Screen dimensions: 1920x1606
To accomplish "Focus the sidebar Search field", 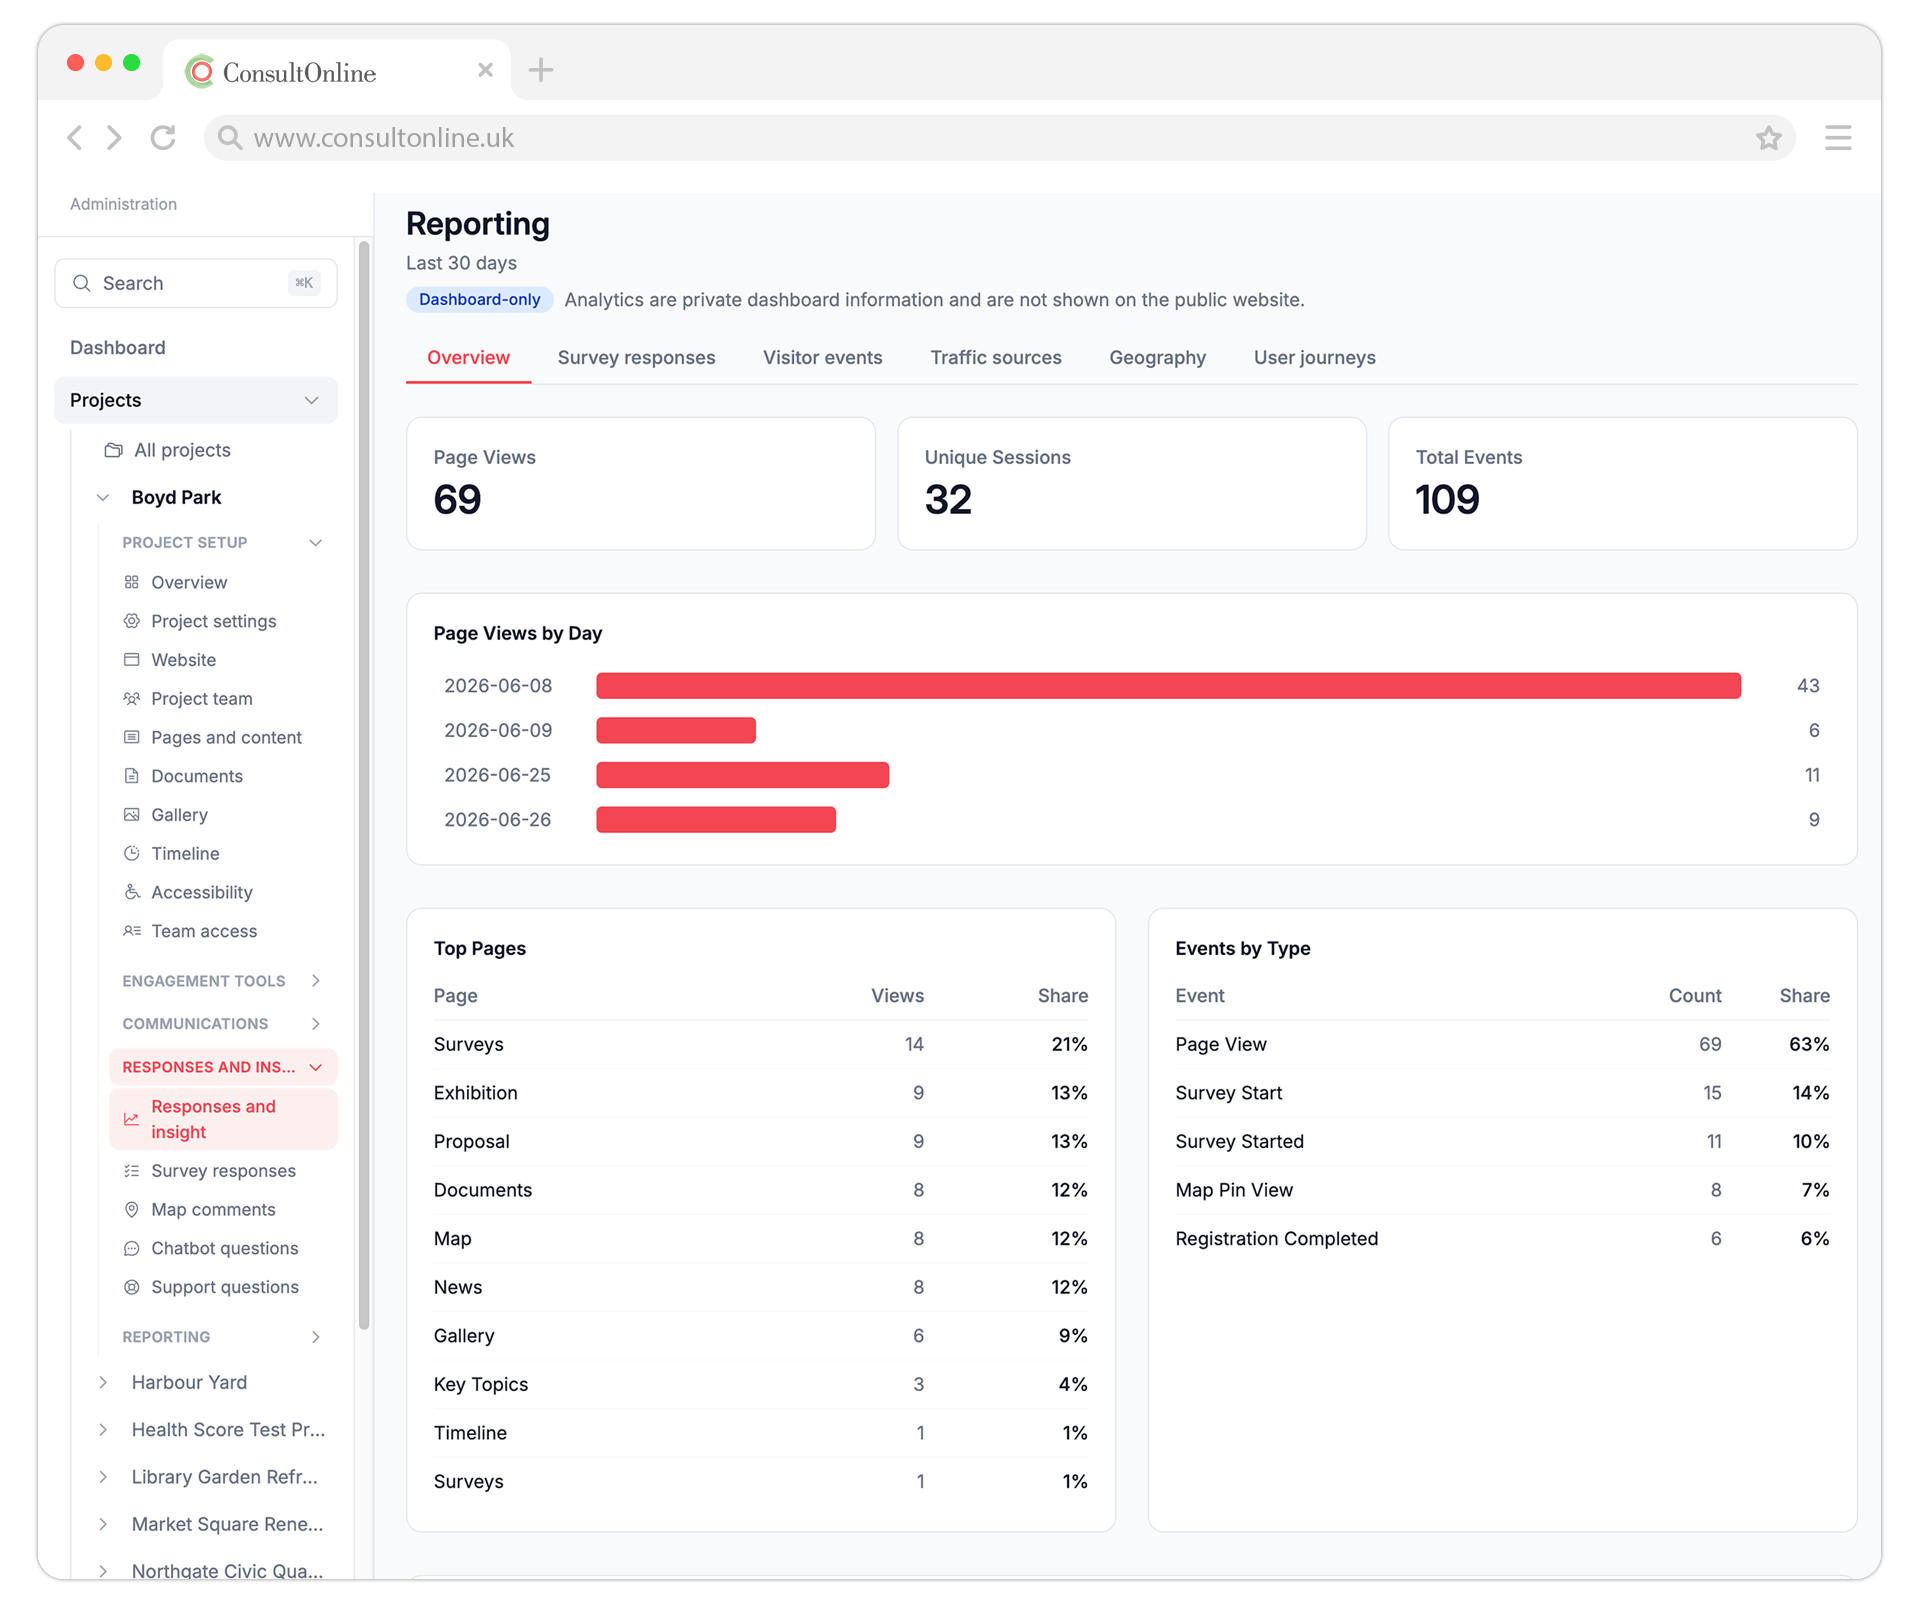I will pyautogui.click(x=196, y=284).
